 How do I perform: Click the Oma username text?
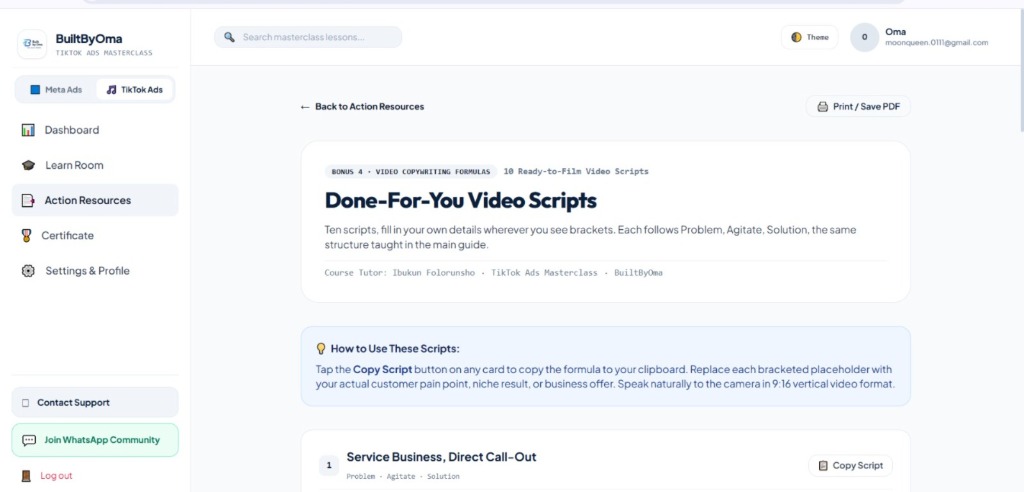(895, 31)
